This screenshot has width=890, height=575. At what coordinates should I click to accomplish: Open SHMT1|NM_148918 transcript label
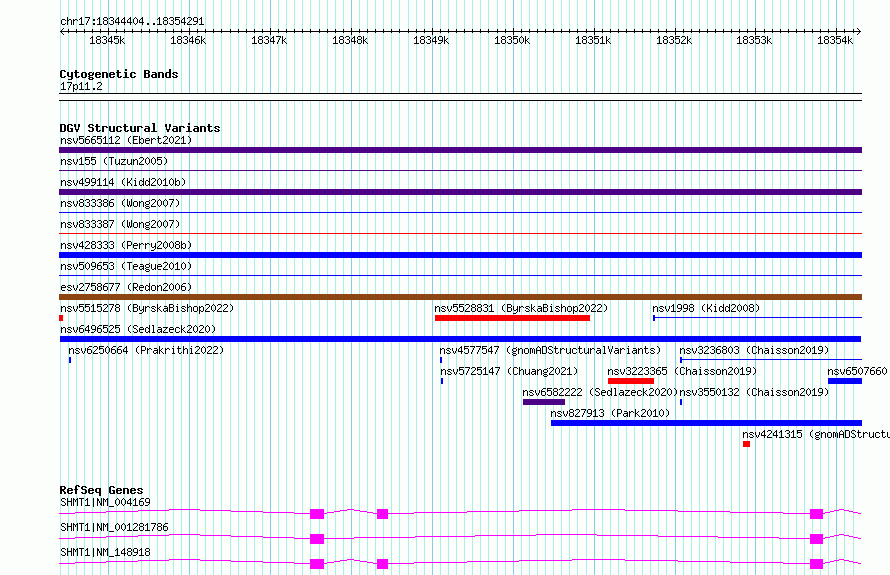(106, 552)
